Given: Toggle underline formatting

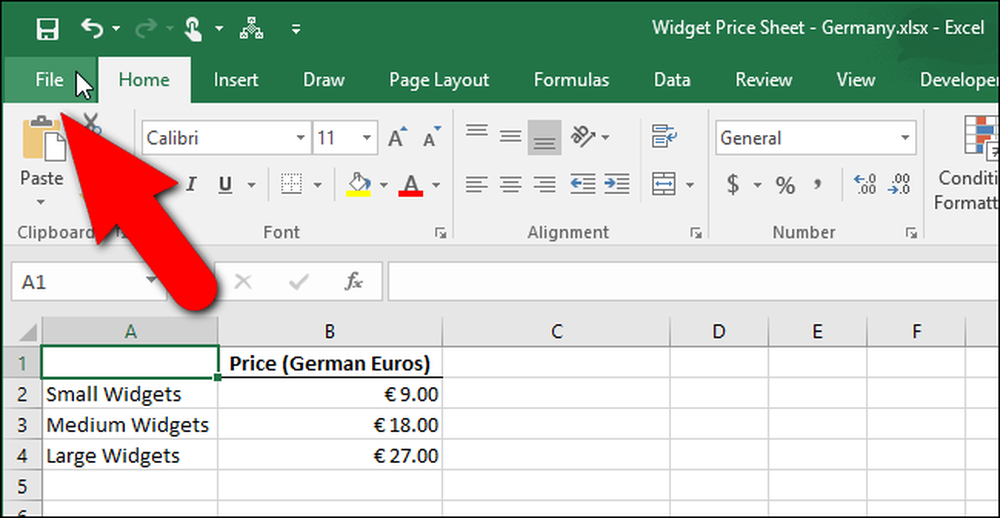Looking at the screenshot, I should (x=224, y=185).
